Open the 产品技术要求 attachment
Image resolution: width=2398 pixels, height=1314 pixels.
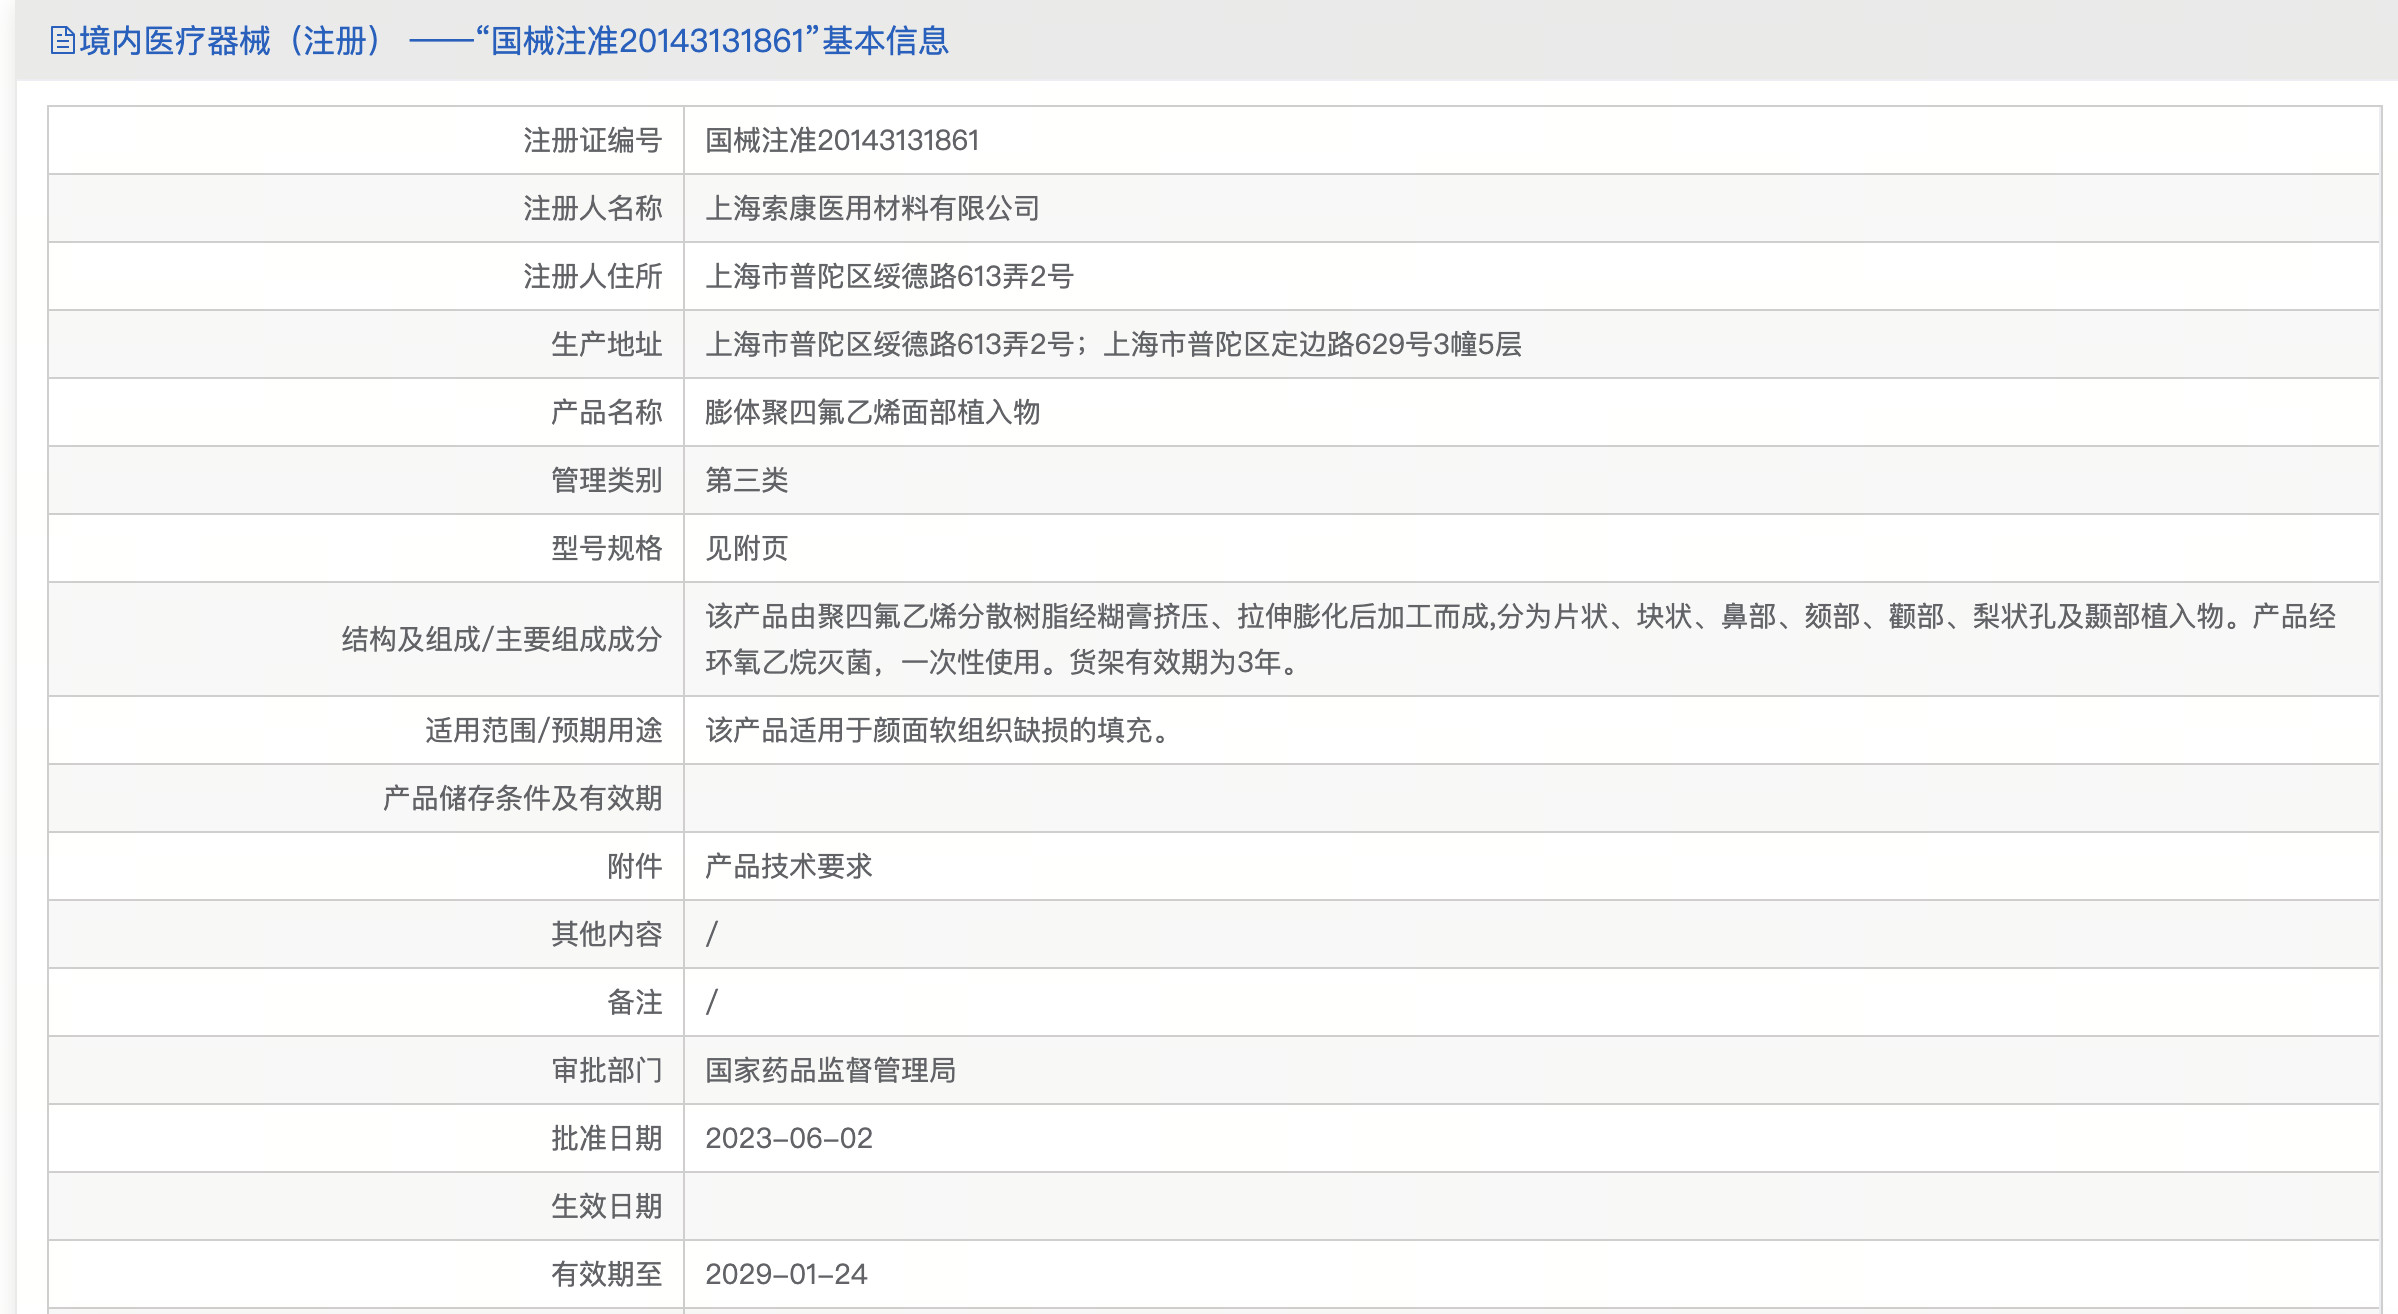788,866
